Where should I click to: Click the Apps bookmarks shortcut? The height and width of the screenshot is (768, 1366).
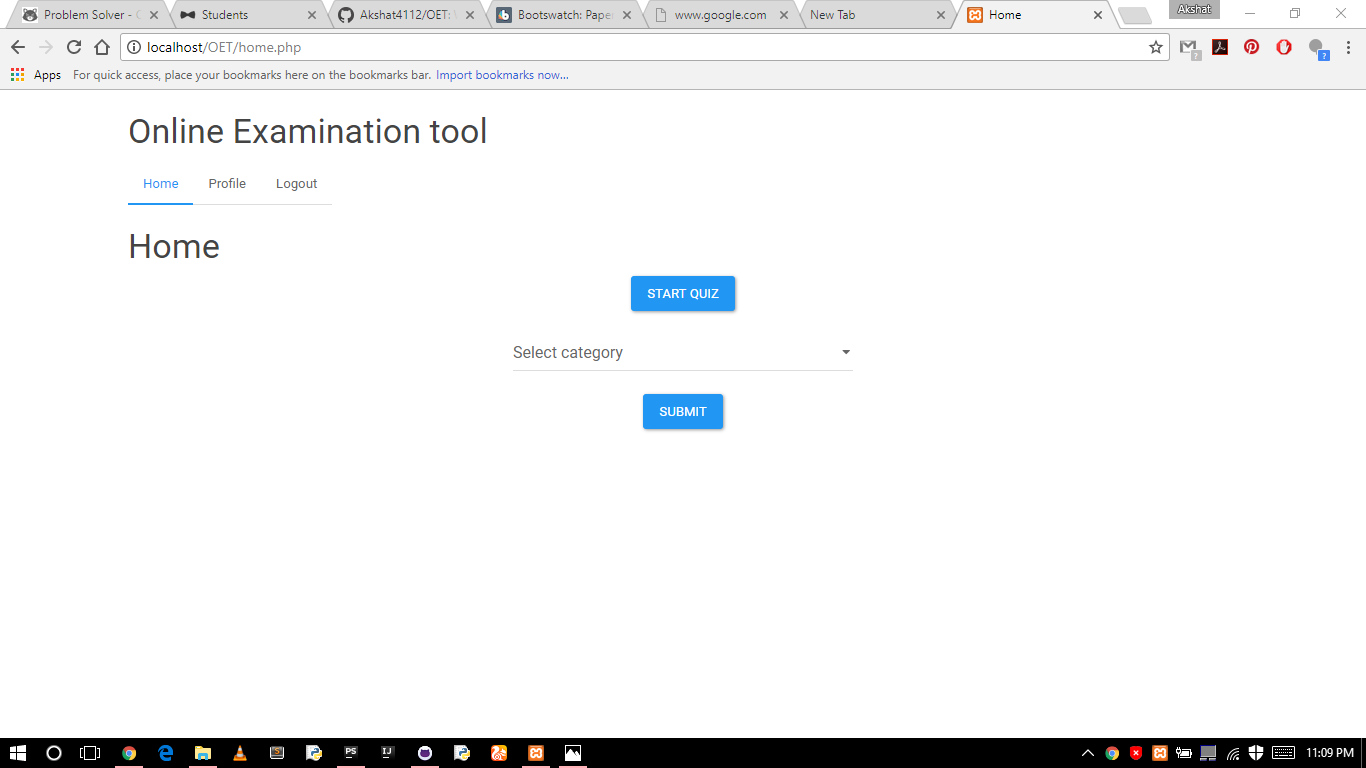36,75
